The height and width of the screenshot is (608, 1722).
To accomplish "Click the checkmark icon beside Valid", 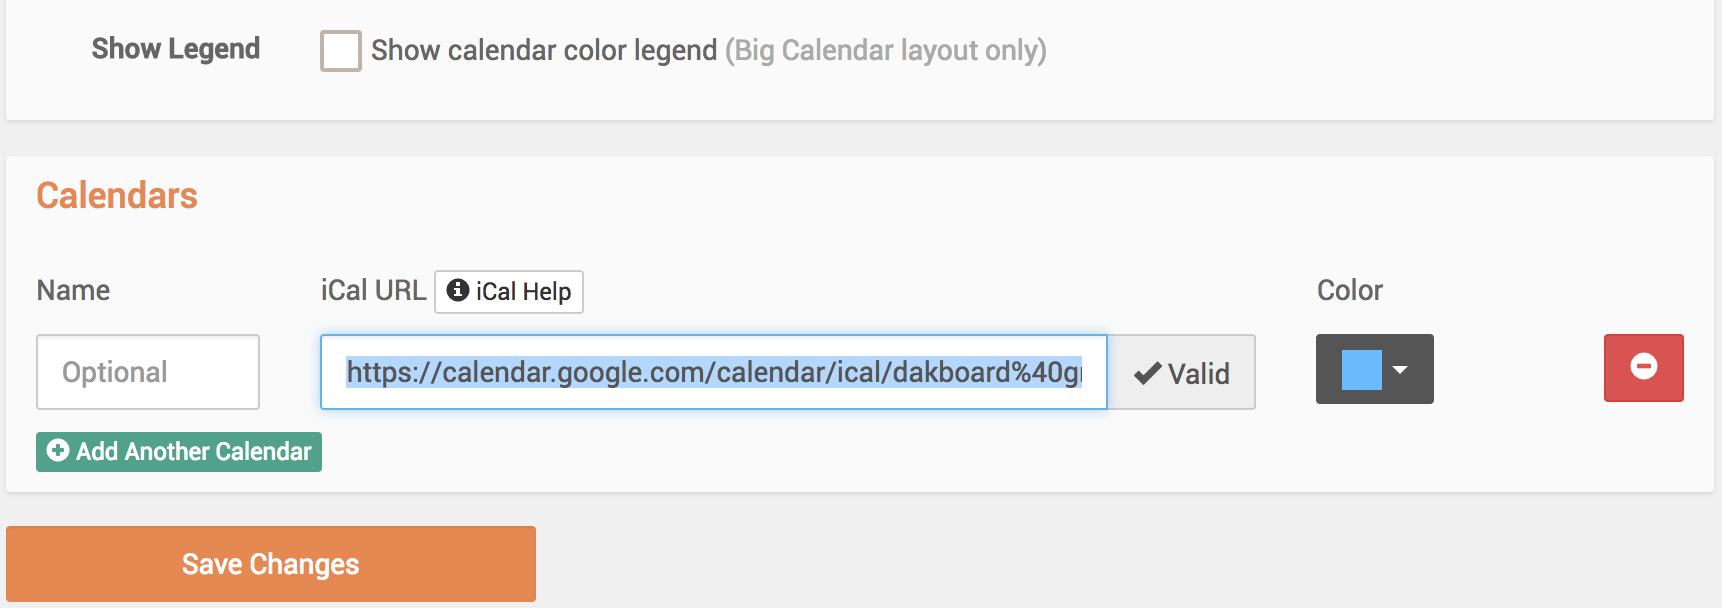I will coord(1147,374).
